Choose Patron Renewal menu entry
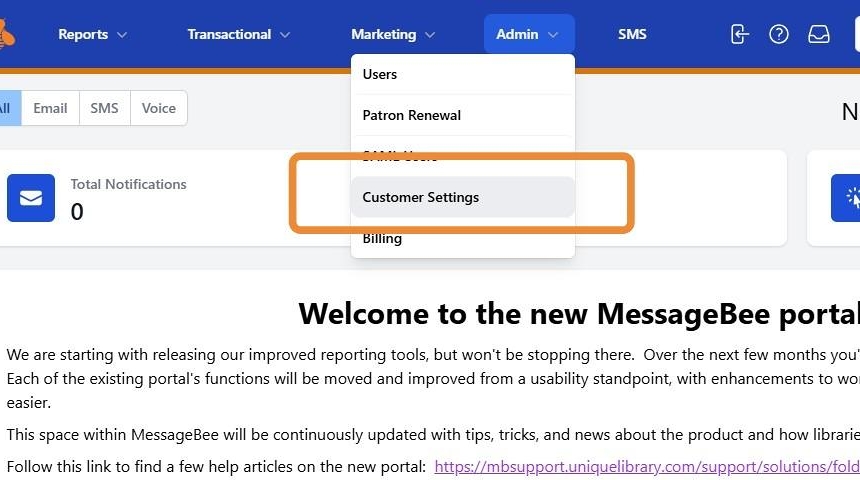This screenshot has width=860, height=480. 412,115
